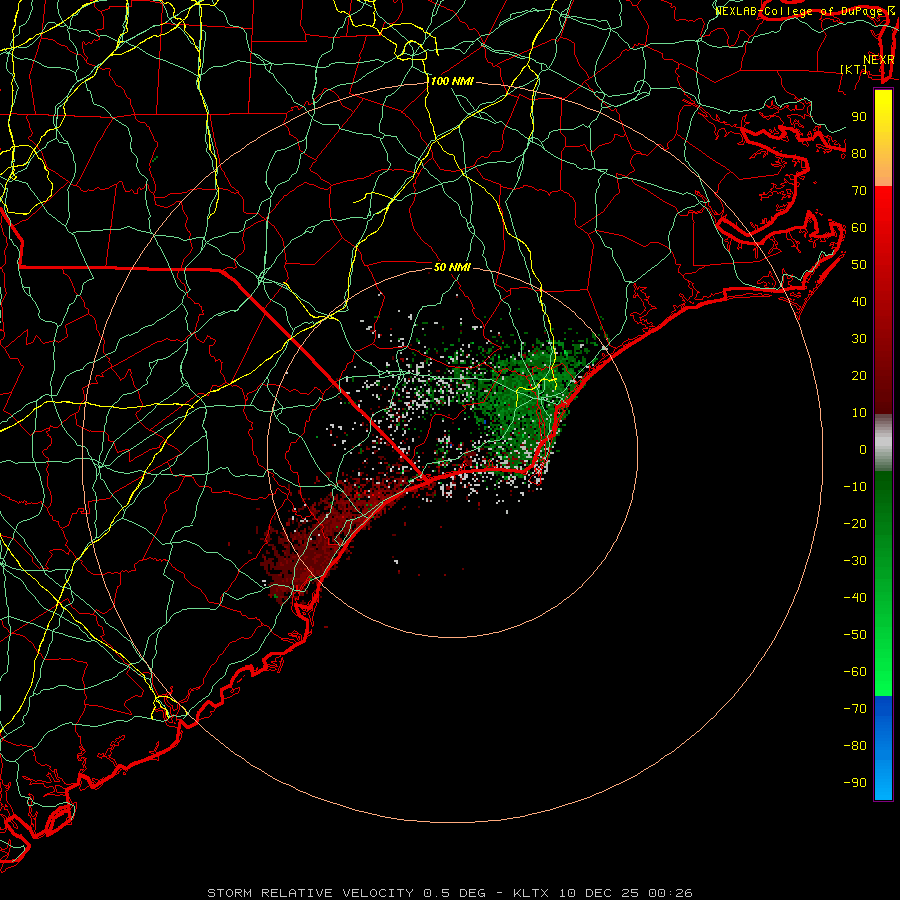Select the -80 value on velocity scale
This screenshot has width=900, height=900.
coord(855,746)
